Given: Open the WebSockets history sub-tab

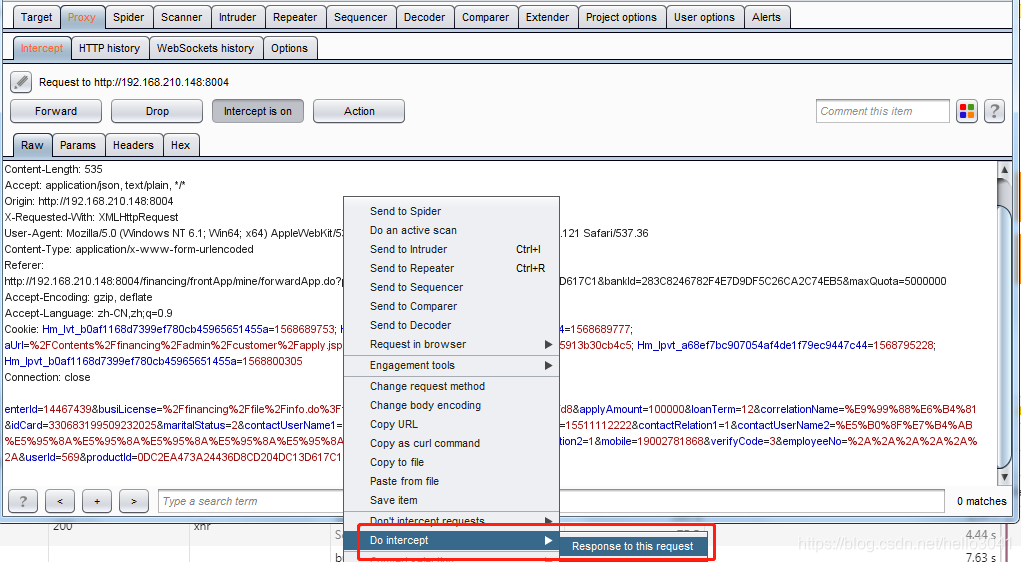Looking at the screenshot, I should pyautogui.click(x=205, y=48).
